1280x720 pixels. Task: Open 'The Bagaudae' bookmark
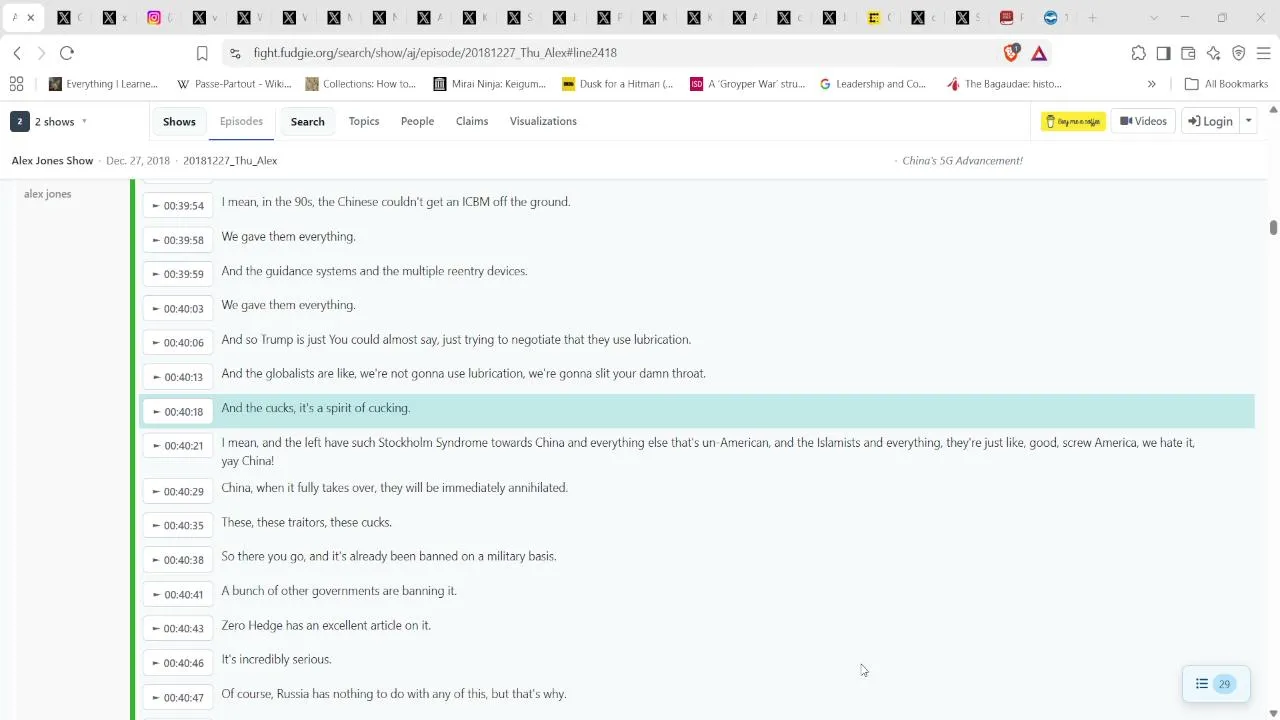(1005, 84)
